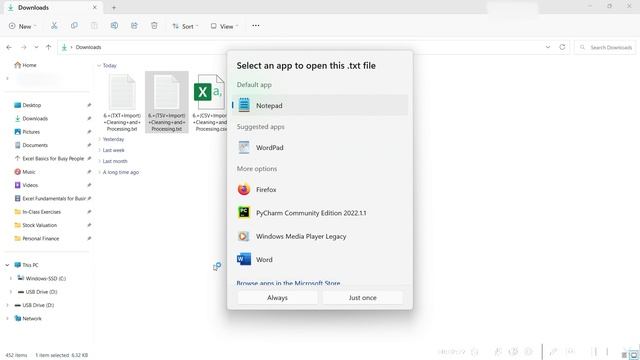Collapse the Today group
This screenshot has width=640, height=360.
[x=99, y=65]
